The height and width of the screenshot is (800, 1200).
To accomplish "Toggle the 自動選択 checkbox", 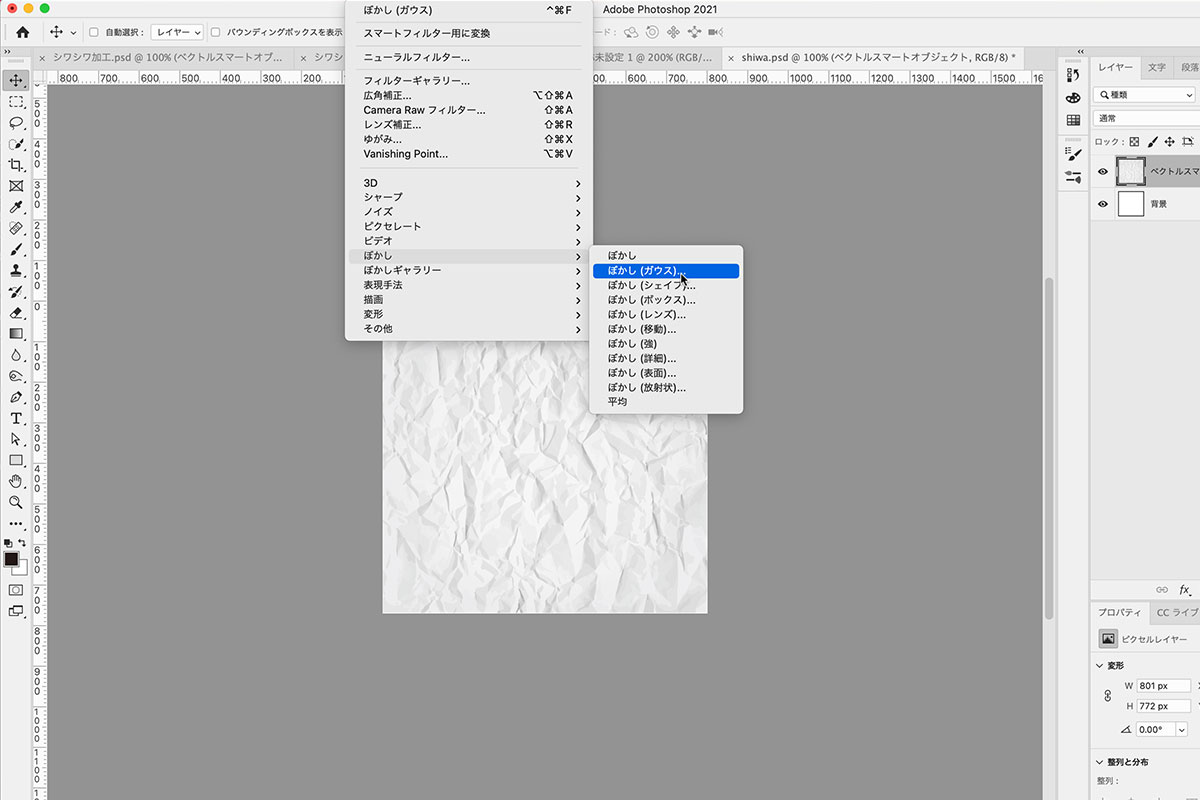I will (x=94, y=32).
